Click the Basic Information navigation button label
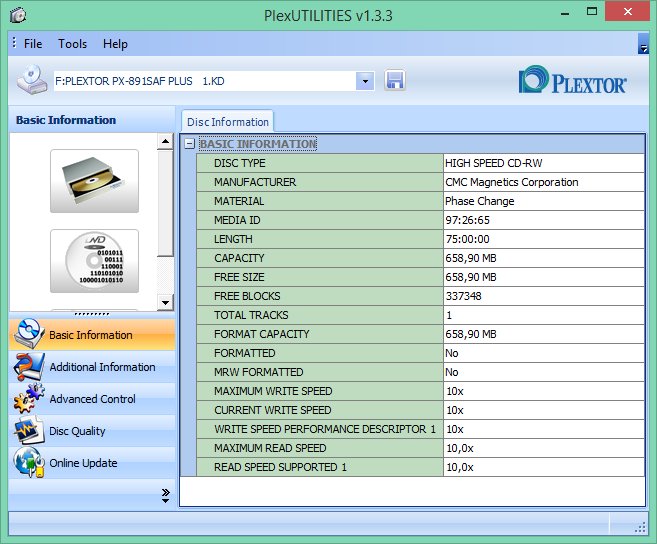Screen dimensions: 657x544 tap(91, 335)
